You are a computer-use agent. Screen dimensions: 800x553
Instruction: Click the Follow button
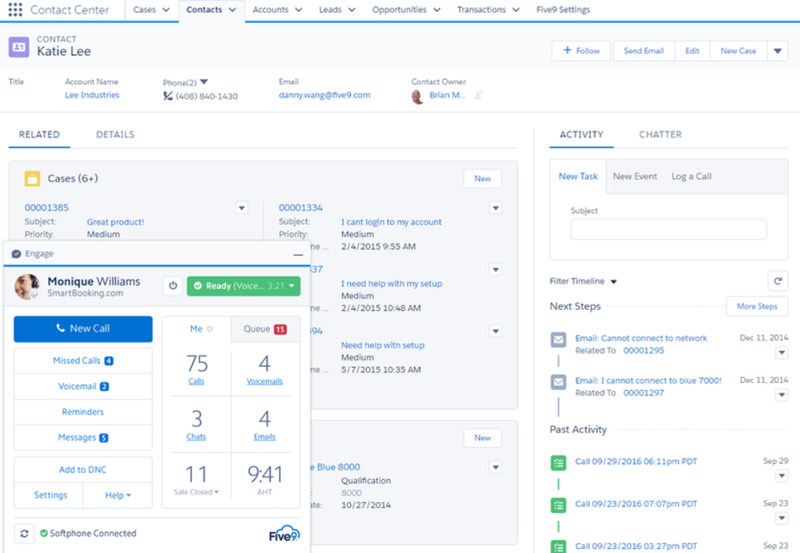tap(581, 51)
